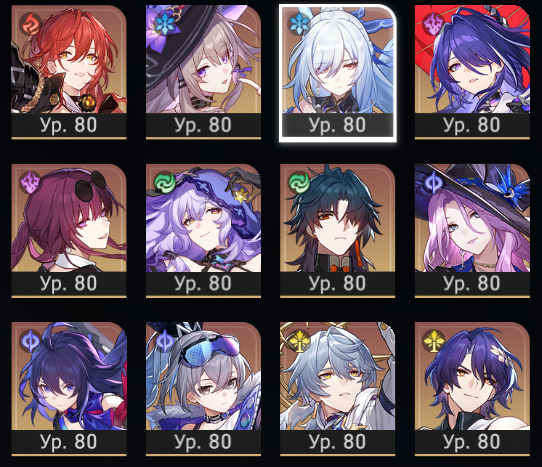
Task: Select the gray-haired Quantum character wearing goggles
Action: 203,389
